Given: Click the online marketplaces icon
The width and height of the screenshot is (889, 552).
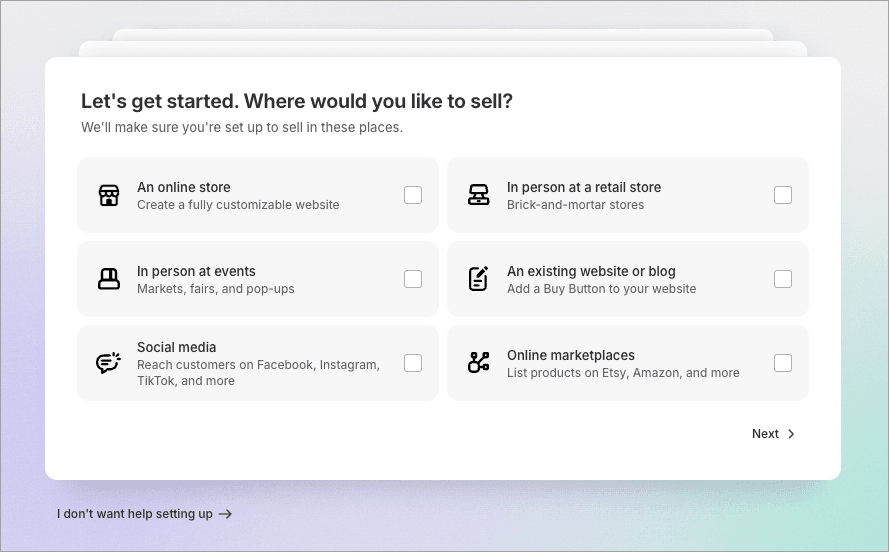Looking at the screenshot, I should [x=479, y=363].
